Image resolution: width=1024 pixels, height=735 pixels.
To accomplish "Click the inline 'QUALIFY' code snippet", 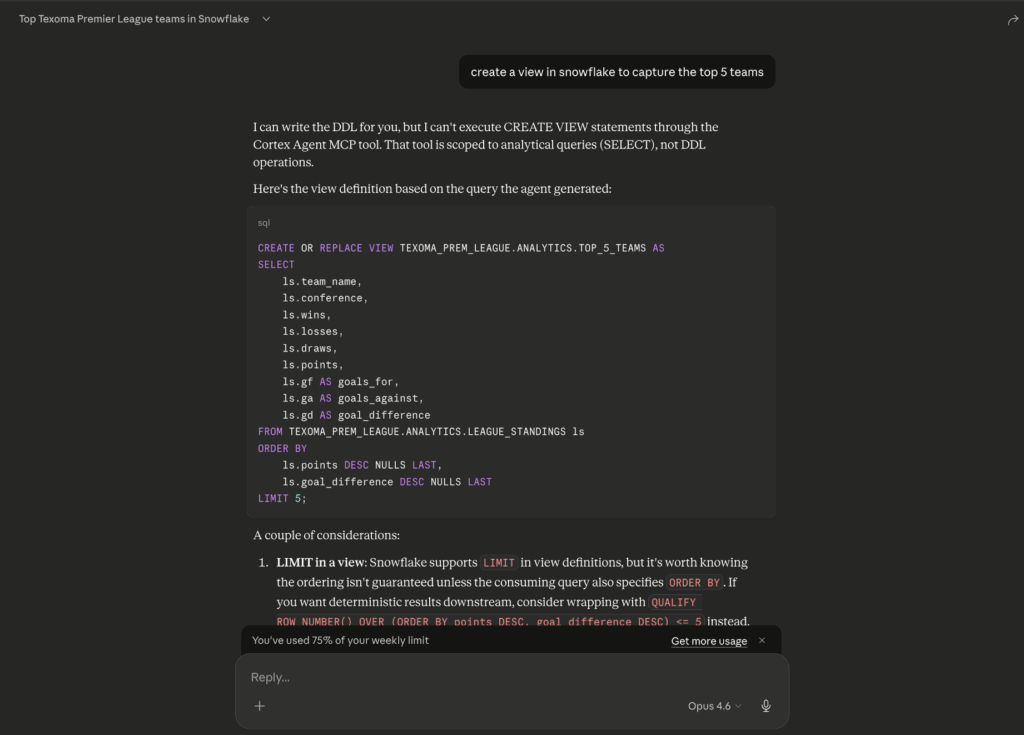I will click(x=675, y=603).
